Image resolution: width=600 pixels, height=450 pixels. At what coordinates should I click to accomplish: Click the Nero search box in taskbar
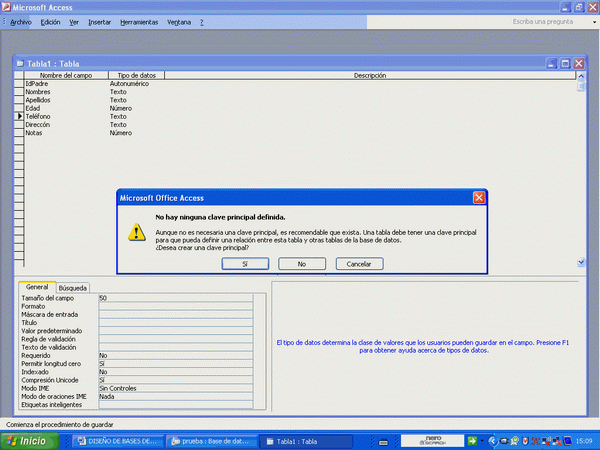tap(433, 441)
